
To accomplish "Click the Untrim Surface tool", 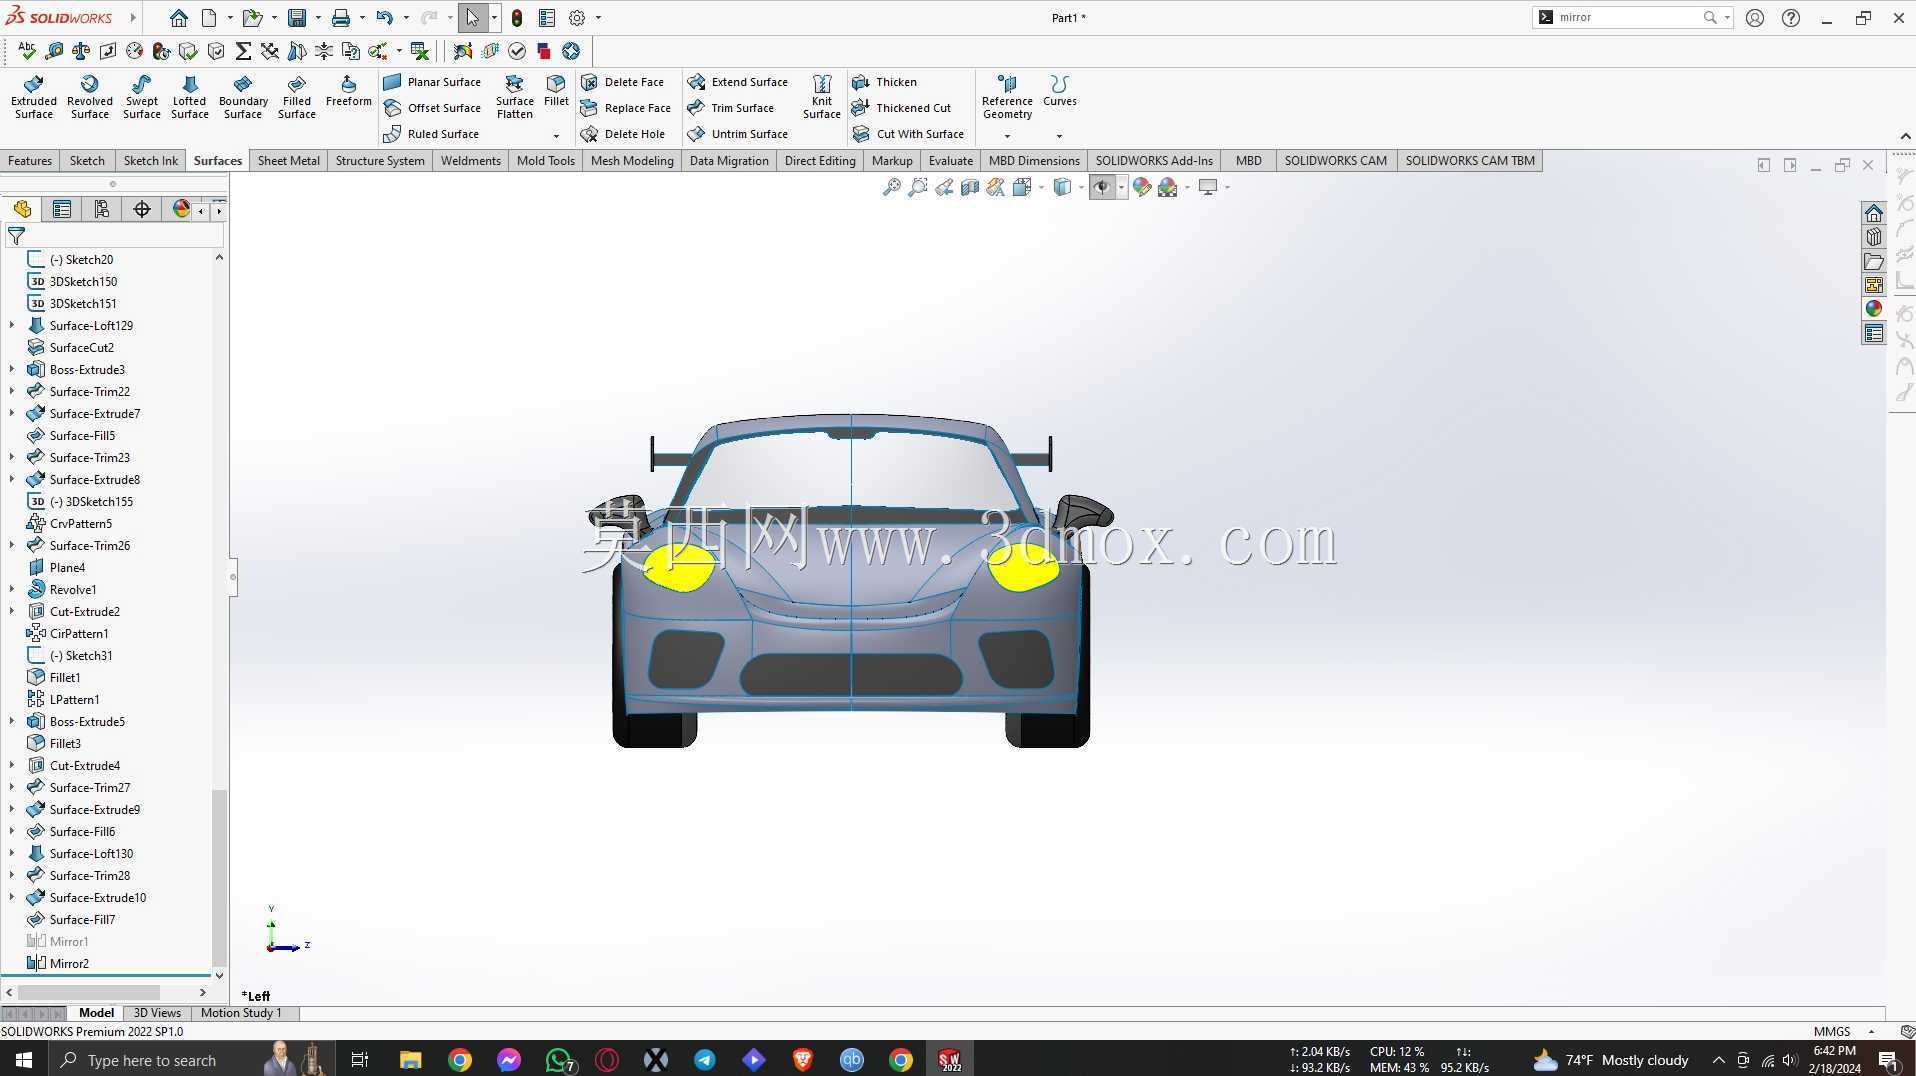I will (x=738, y=134).
